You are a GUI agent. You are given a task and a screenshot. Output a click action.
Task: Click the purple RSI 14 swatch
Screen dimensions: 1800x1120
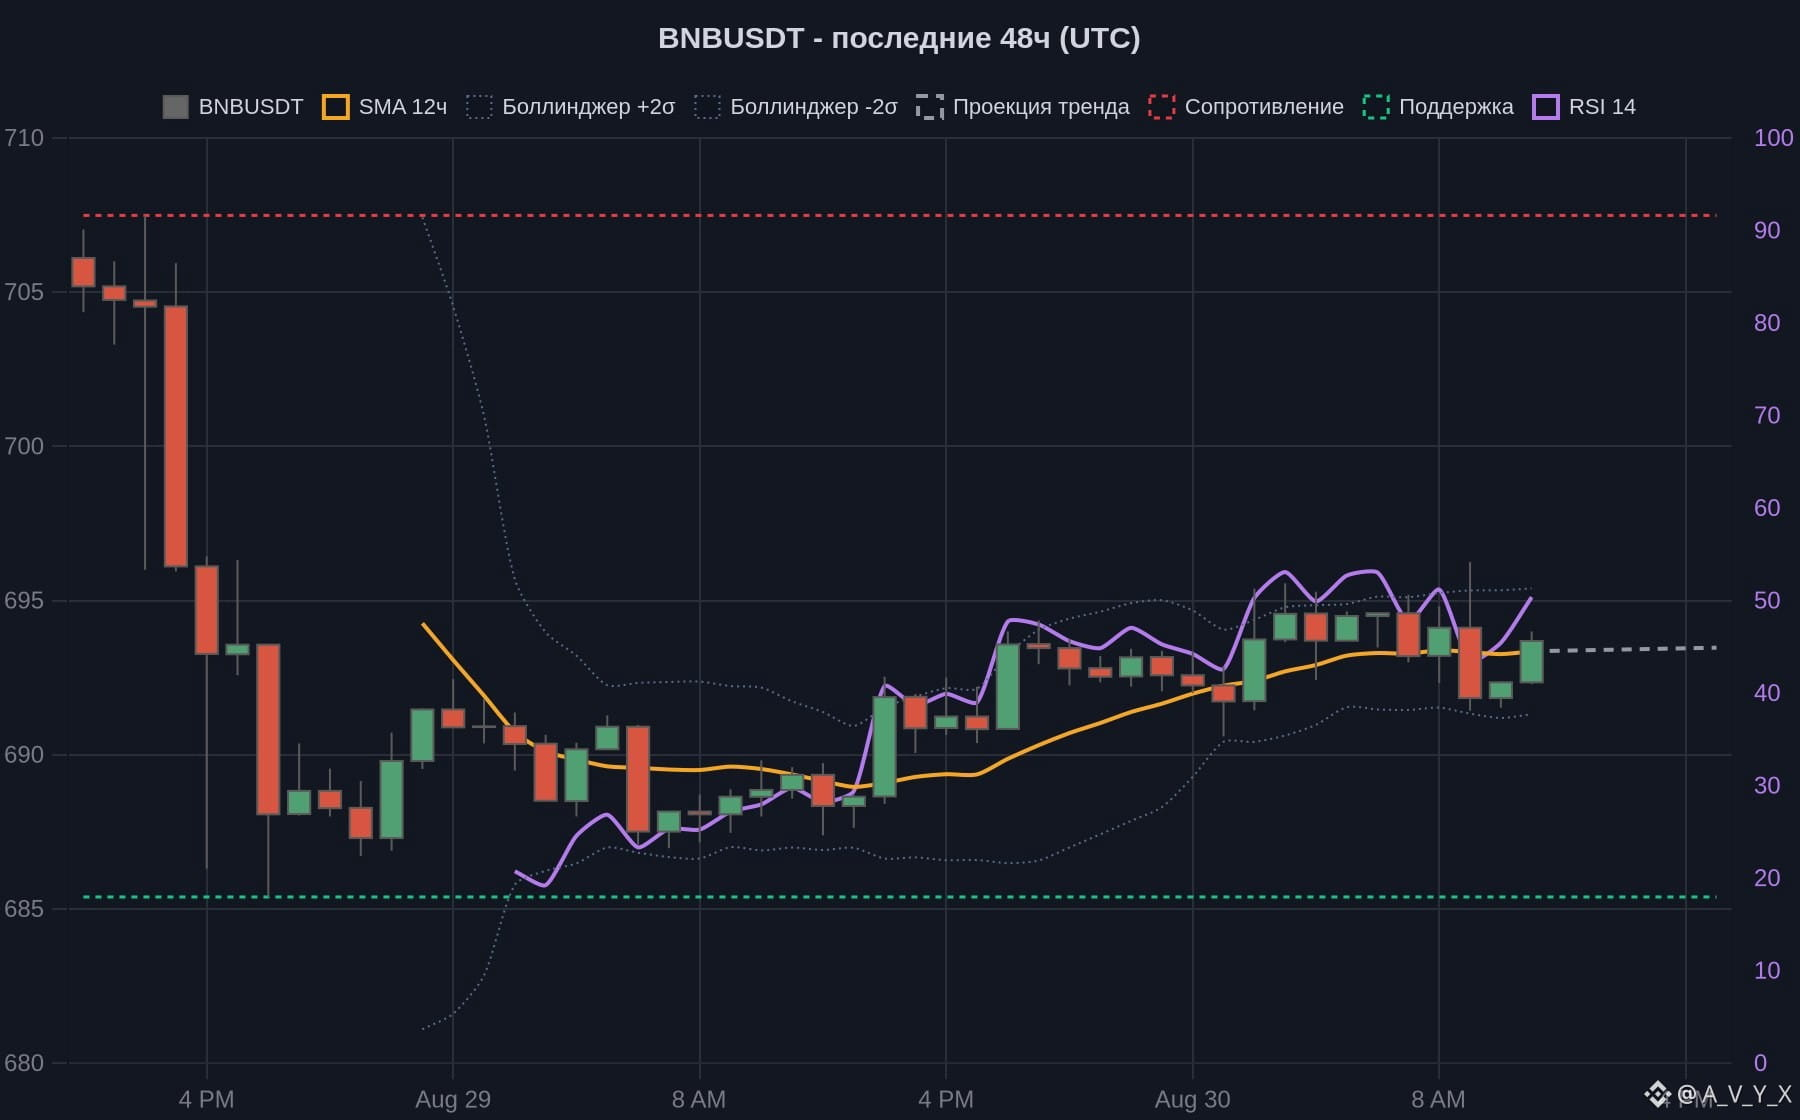pos(1546,107)
